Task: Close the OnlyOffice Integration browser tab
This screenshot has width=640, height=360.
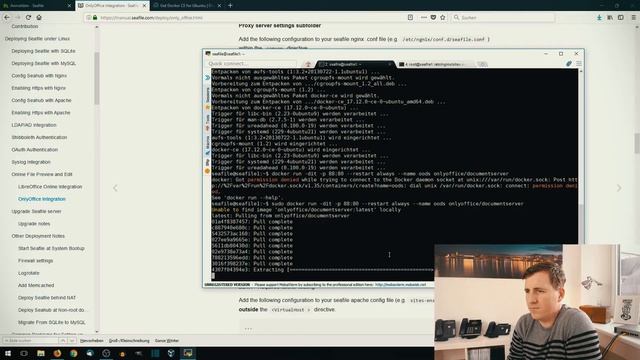Action: click(144, 6)
